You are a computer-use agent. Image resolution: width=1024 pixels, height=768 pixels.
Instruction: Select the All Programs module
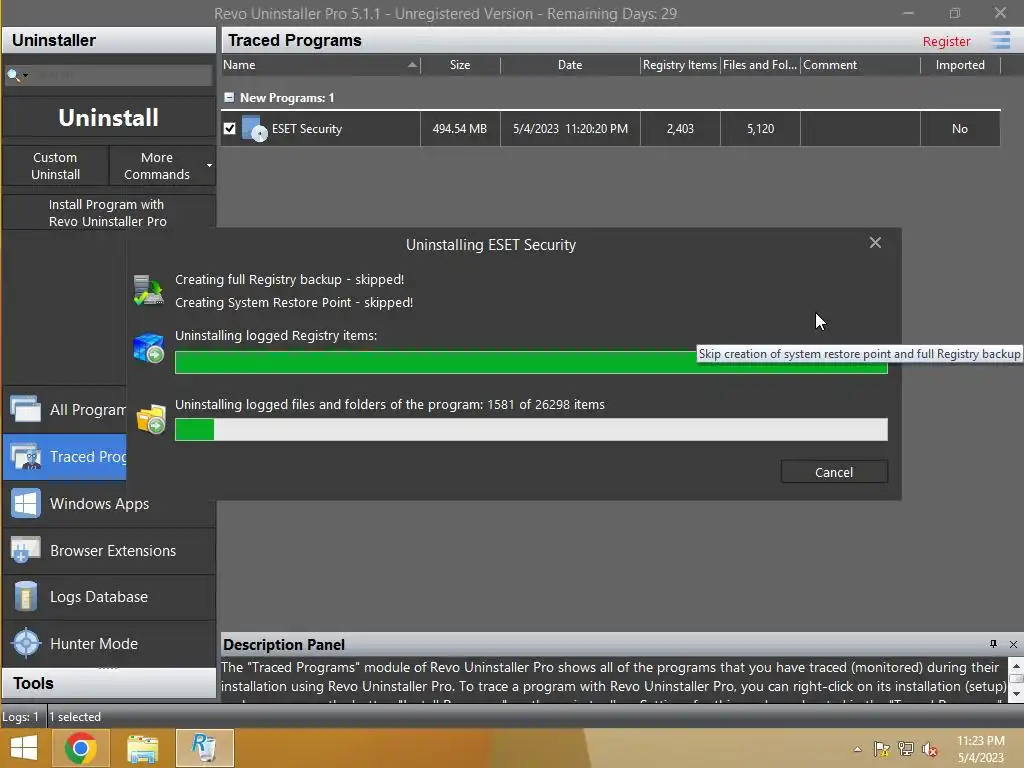(65, 409)
